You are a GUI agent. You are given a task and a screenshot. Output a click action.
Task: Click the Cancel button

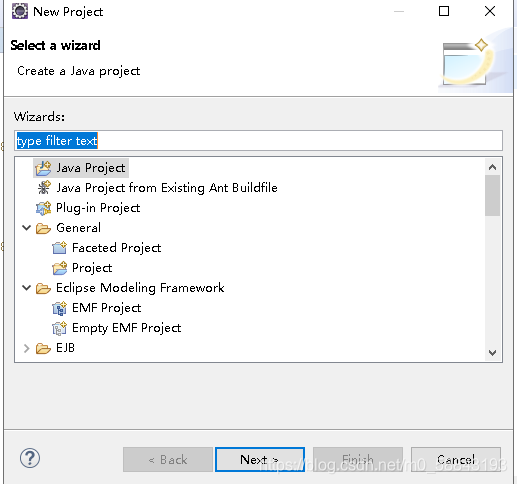tap(456, 459)
